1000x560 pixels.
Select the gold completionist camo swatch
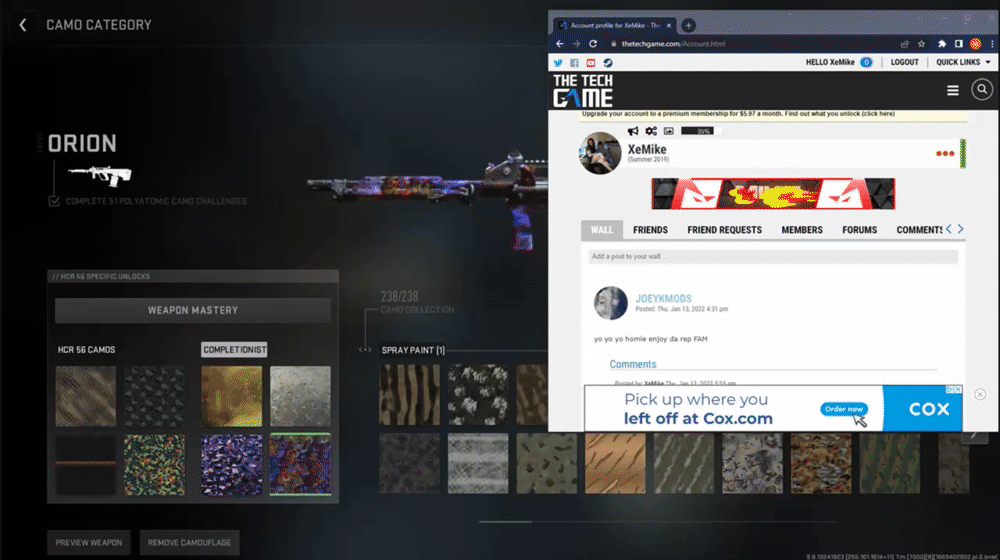[x=232, y=396]
